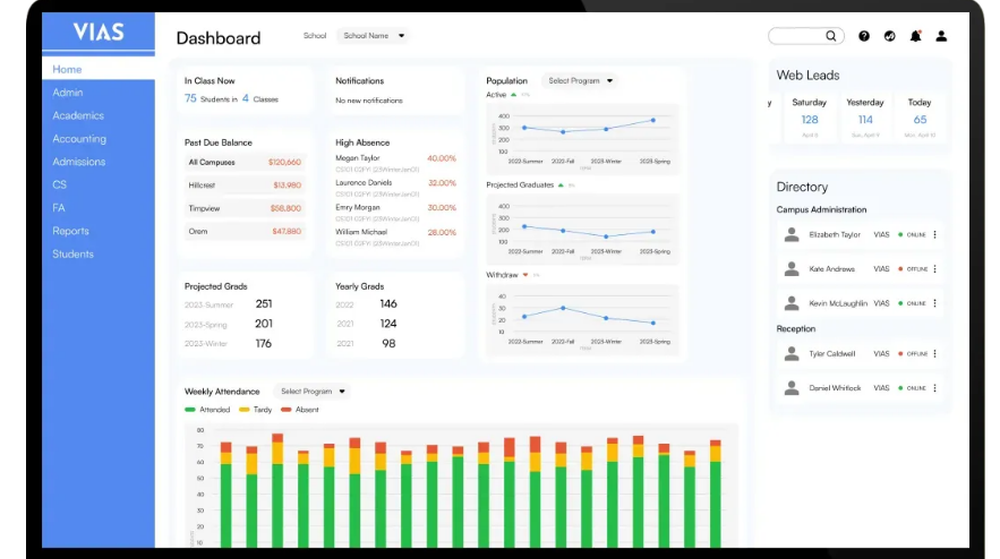Viewport: 1000px width, 559px height.
Task: Open Yesterday's 114 web leads
Action: 865,120
